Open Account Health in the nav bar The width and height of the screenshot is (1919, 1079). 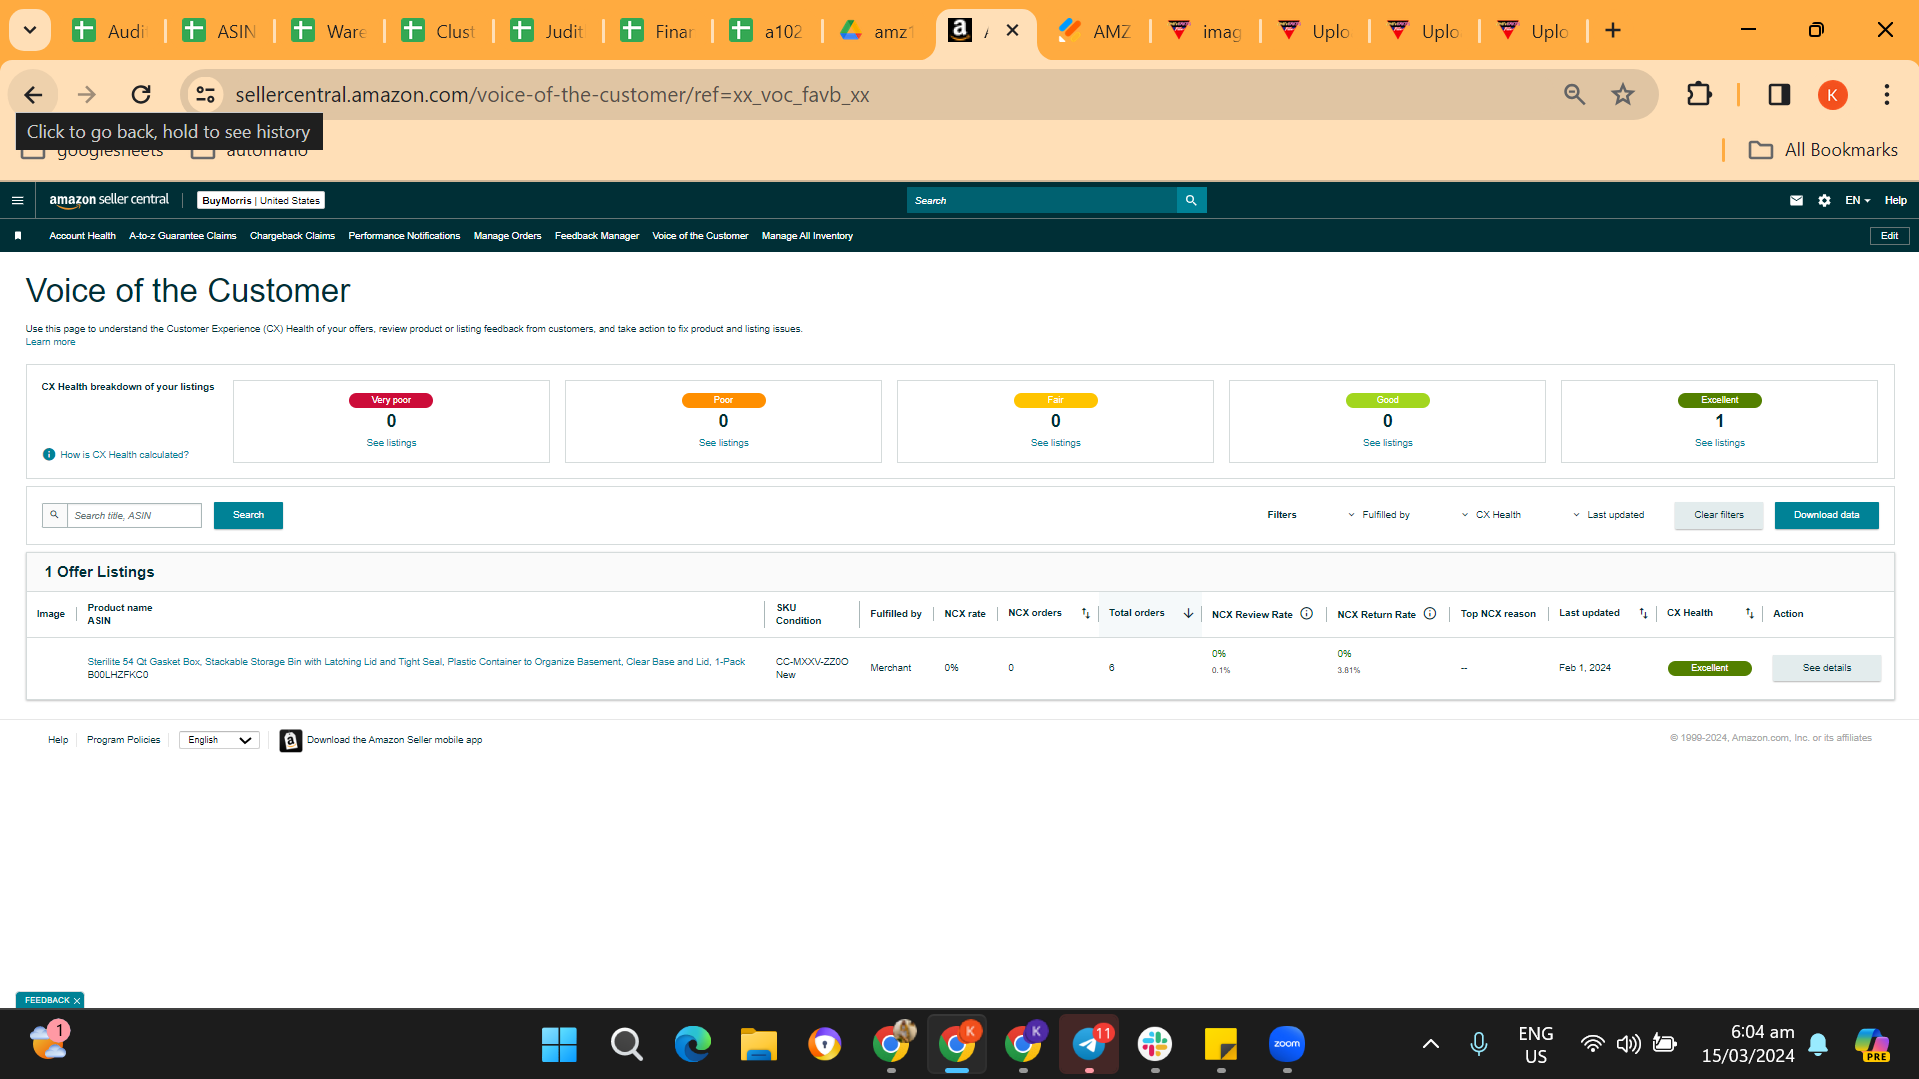tap(82, 236)
